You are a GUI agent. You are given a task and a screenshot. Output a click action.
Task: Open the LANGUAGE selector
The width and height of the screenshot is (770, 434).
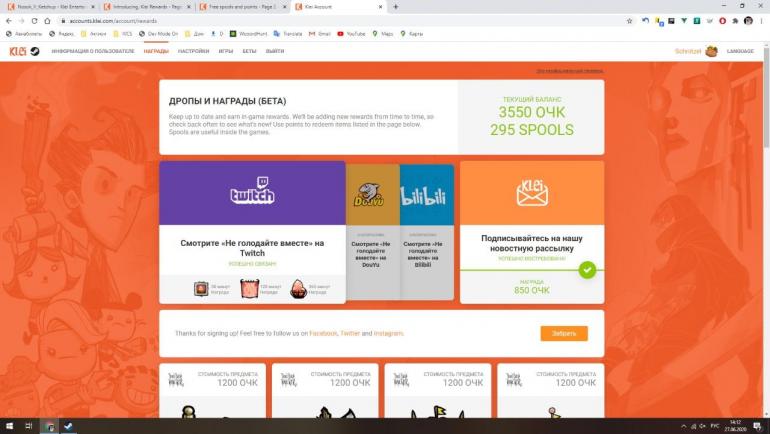click(740, 51)
